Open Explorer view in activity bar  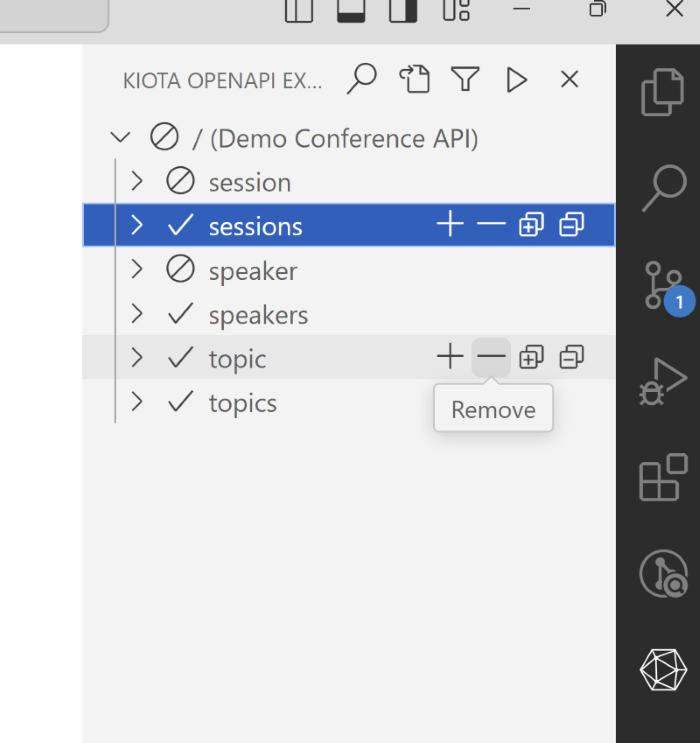click(663, 92)
